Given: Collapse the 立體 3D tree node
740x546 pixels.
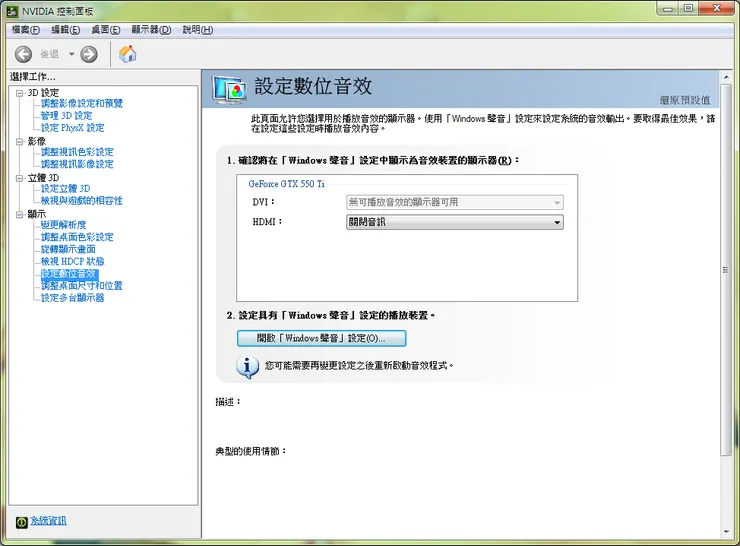Looking at the screenshot, I should point(19,178).
